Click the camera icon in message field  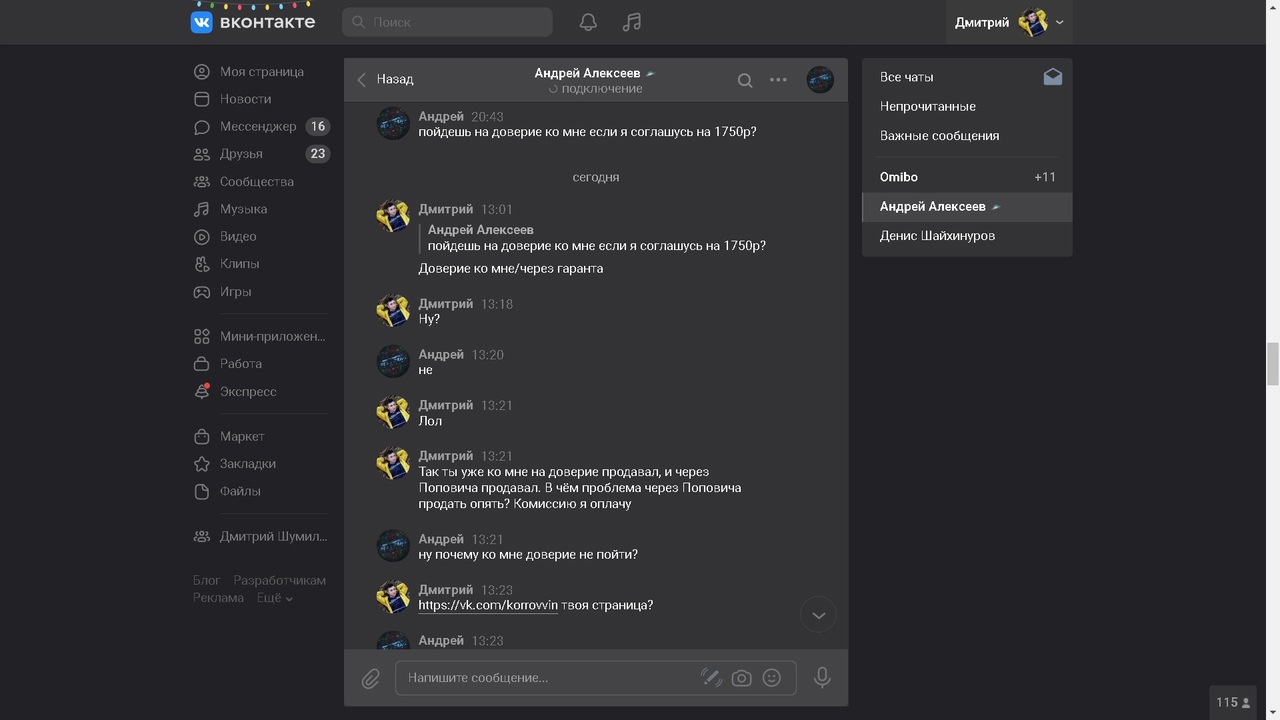coord(741,678)
